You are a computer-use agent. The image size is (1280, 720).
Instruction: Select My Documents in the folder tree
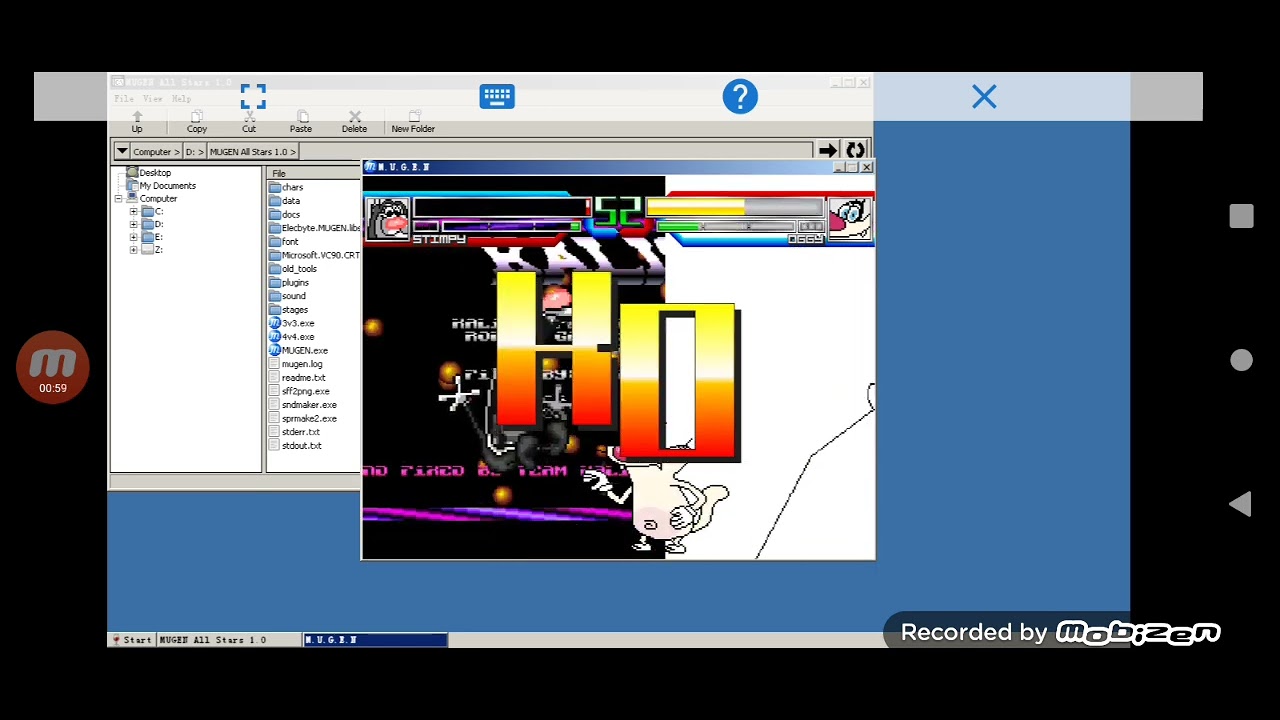click(161, 186)
